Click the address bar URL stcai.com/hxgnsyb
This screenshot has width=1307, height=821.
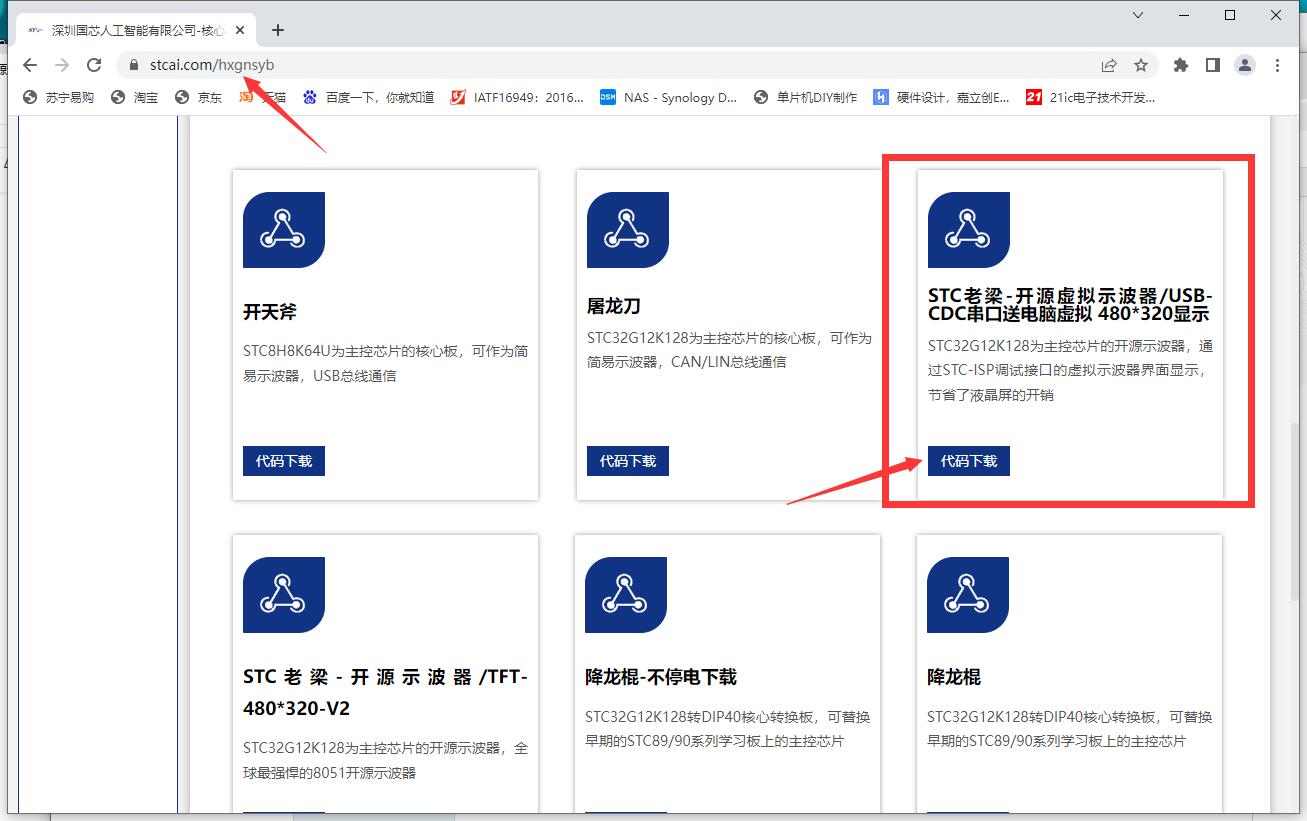click(x=212, y=65)
